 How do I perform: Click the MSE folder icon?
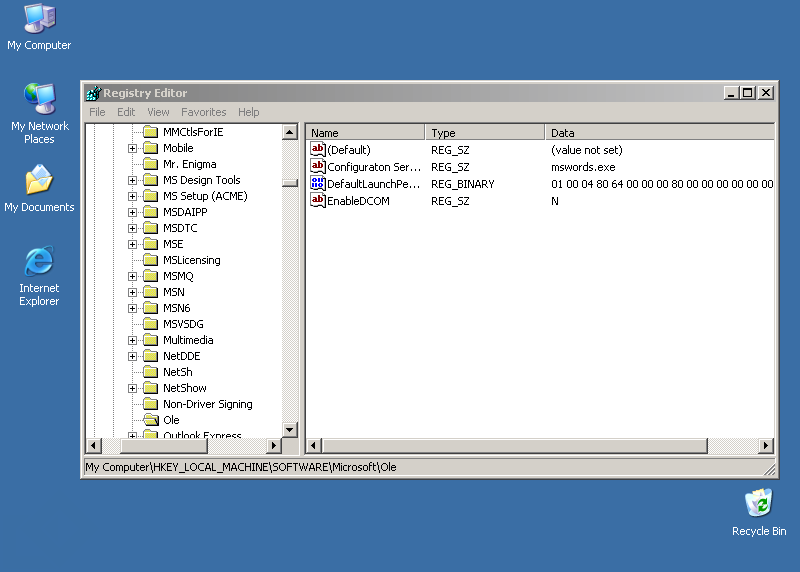click(151, 244)
